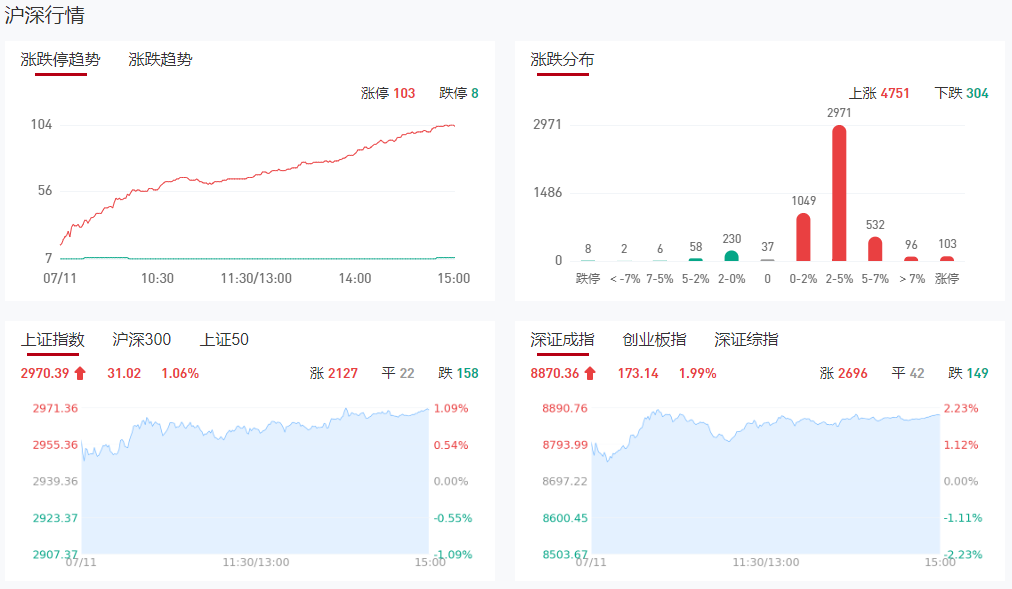Click the 涨停 103 legend value
The image size is (1012, 589).
coord(388,93)
